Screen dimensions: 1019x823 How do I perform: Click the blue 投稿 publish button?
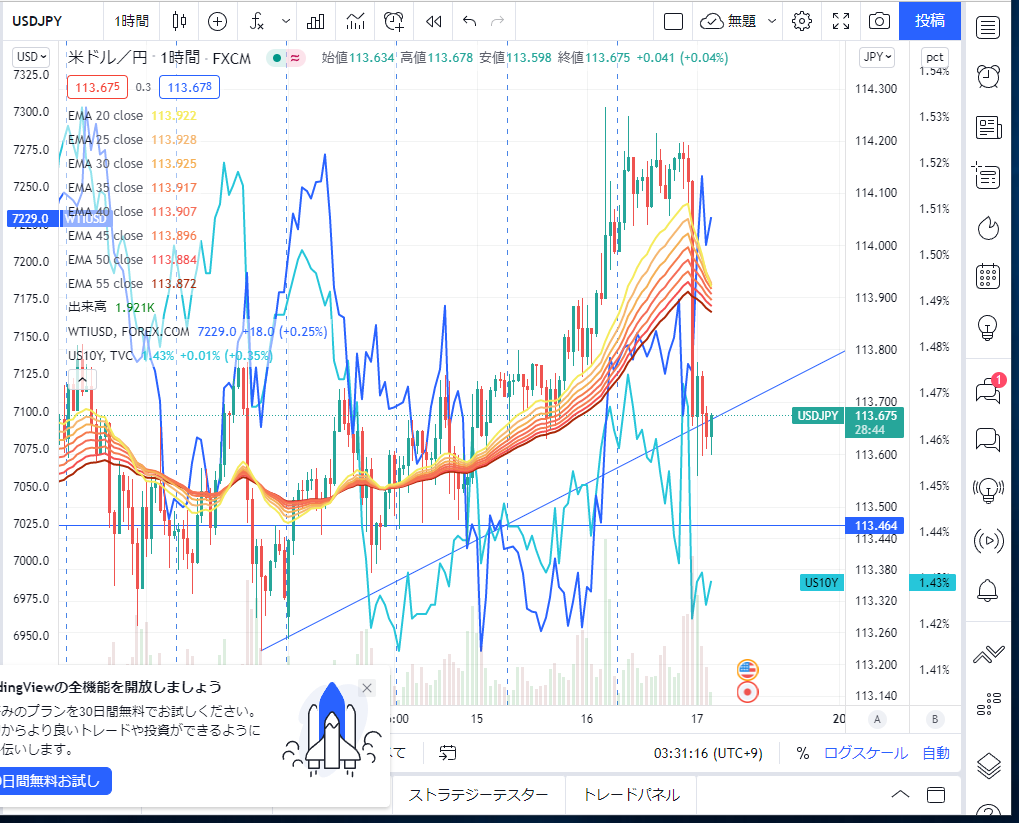tap(929, 21)
